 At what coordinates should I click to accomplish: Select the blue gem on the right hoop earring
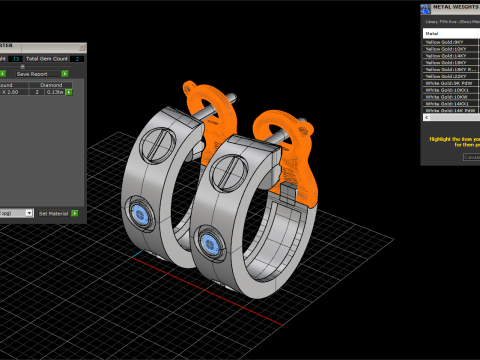tap(210, 244)
